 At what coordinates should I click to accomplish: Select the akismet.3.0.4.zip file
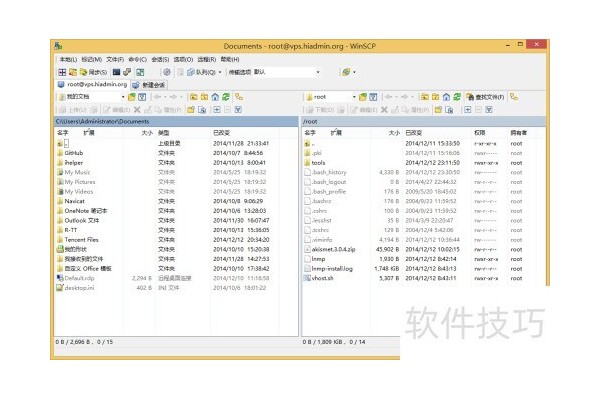333,249
